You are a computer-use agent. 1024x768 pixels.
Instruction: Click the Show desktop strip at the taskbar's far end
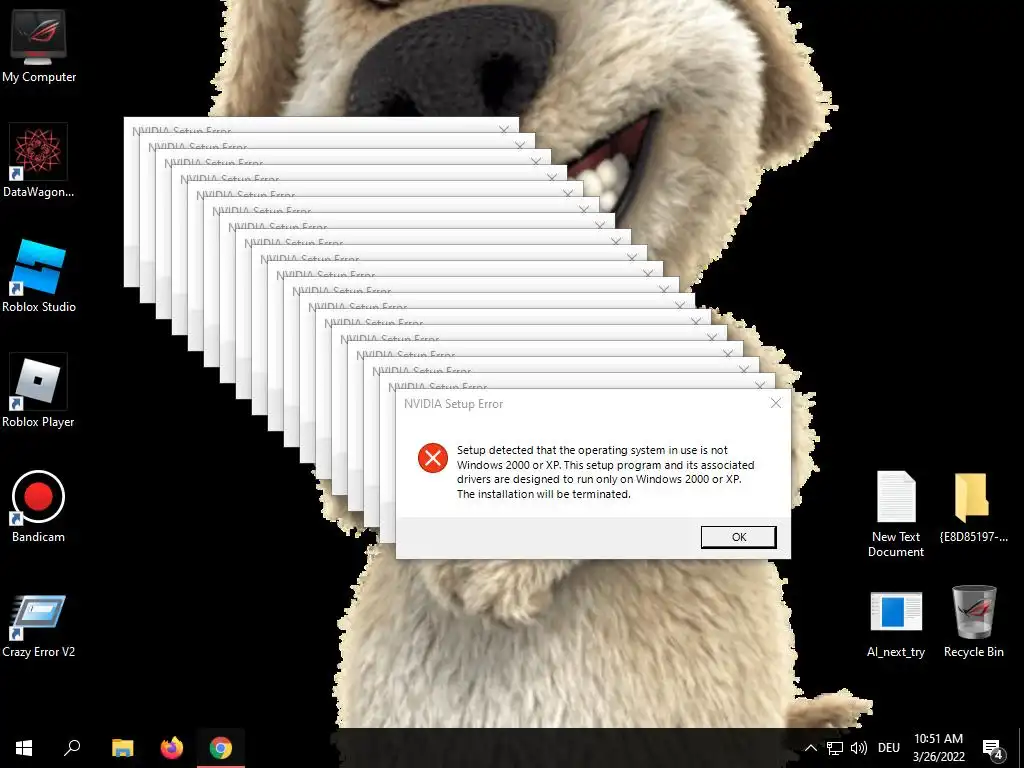tap(1021, 748)
